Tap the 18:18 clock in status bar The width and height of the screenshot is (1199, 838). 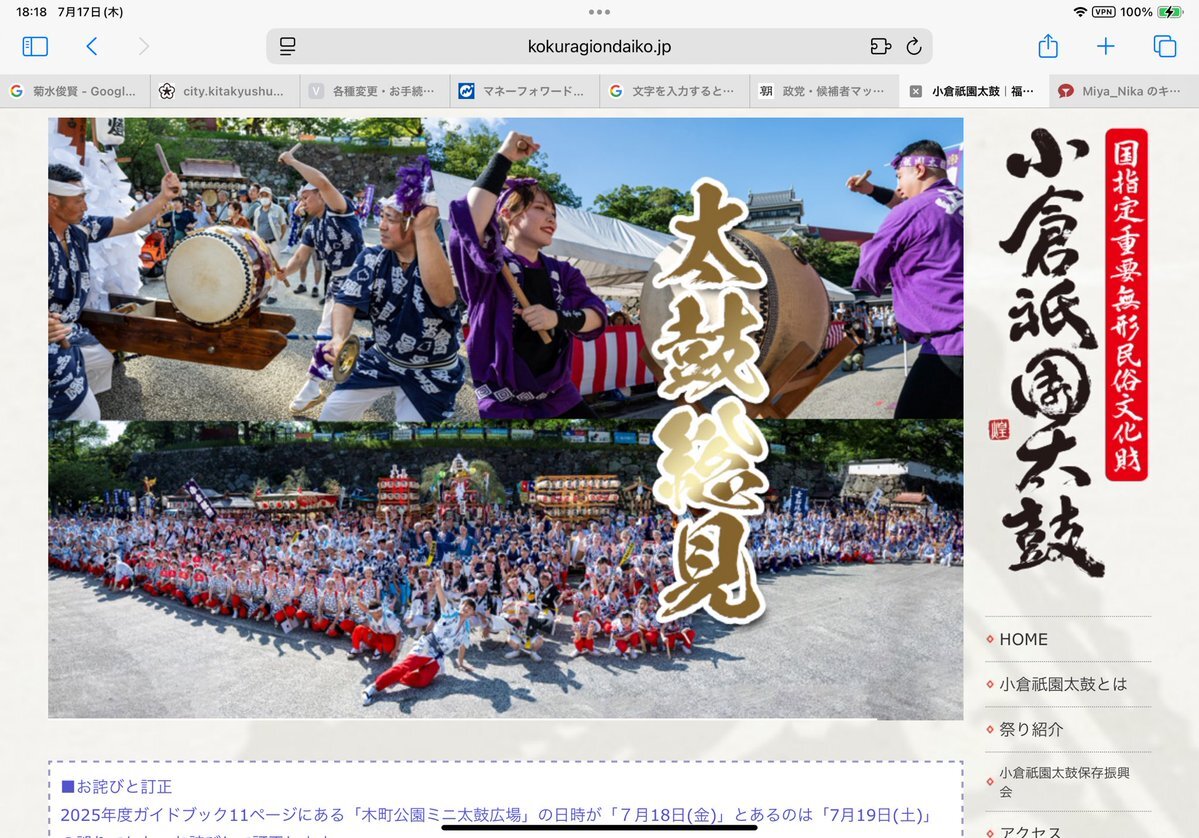click(x=31, y=12)
